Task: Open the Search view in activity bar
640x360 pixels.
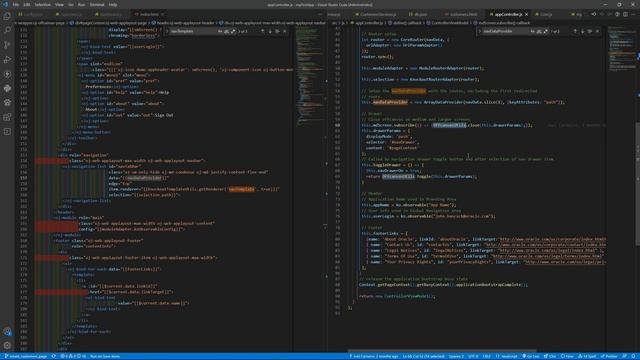Action: point(7,30)
